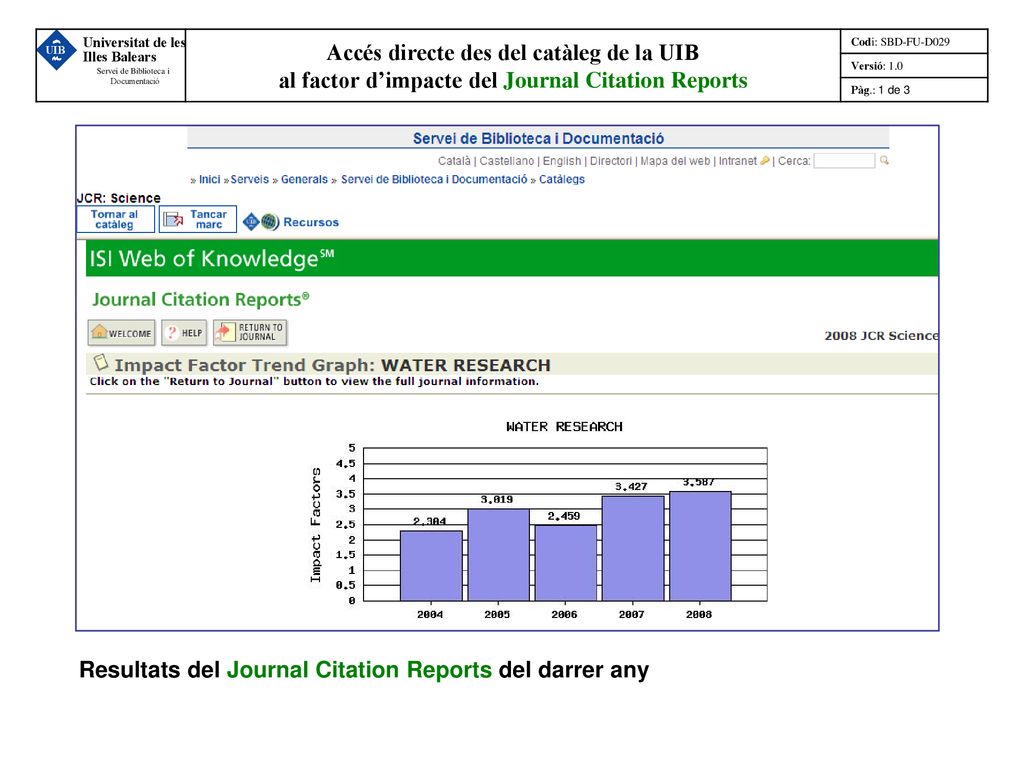This screenshot has height=768, width=1024.
Task: Open the Intranet link
Action: click(x=738, y=161)
